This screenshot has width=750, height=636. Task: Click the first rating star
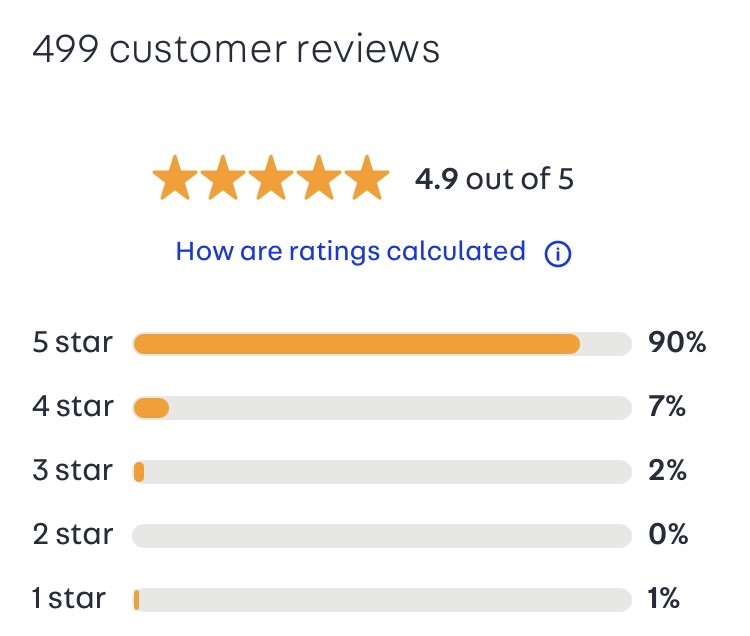tap(176, 177)
